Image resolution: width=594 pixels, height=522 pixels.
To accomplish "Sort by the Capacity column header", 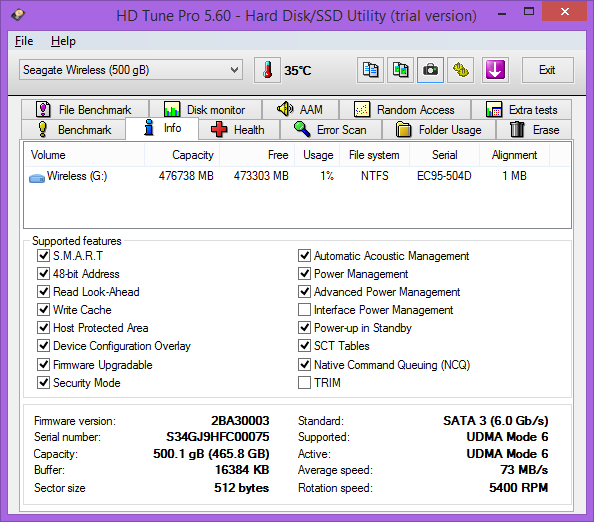I will (182, 155).
